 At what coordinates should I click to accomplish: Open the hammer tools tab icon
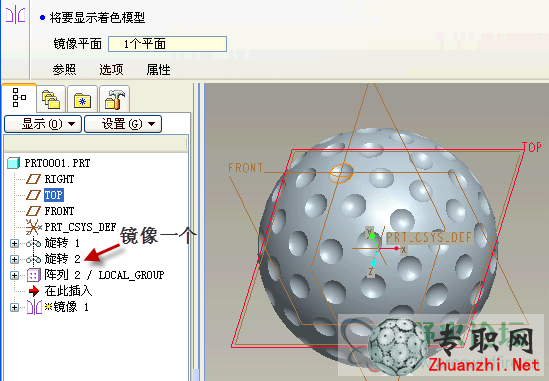(x=115, y=99)
